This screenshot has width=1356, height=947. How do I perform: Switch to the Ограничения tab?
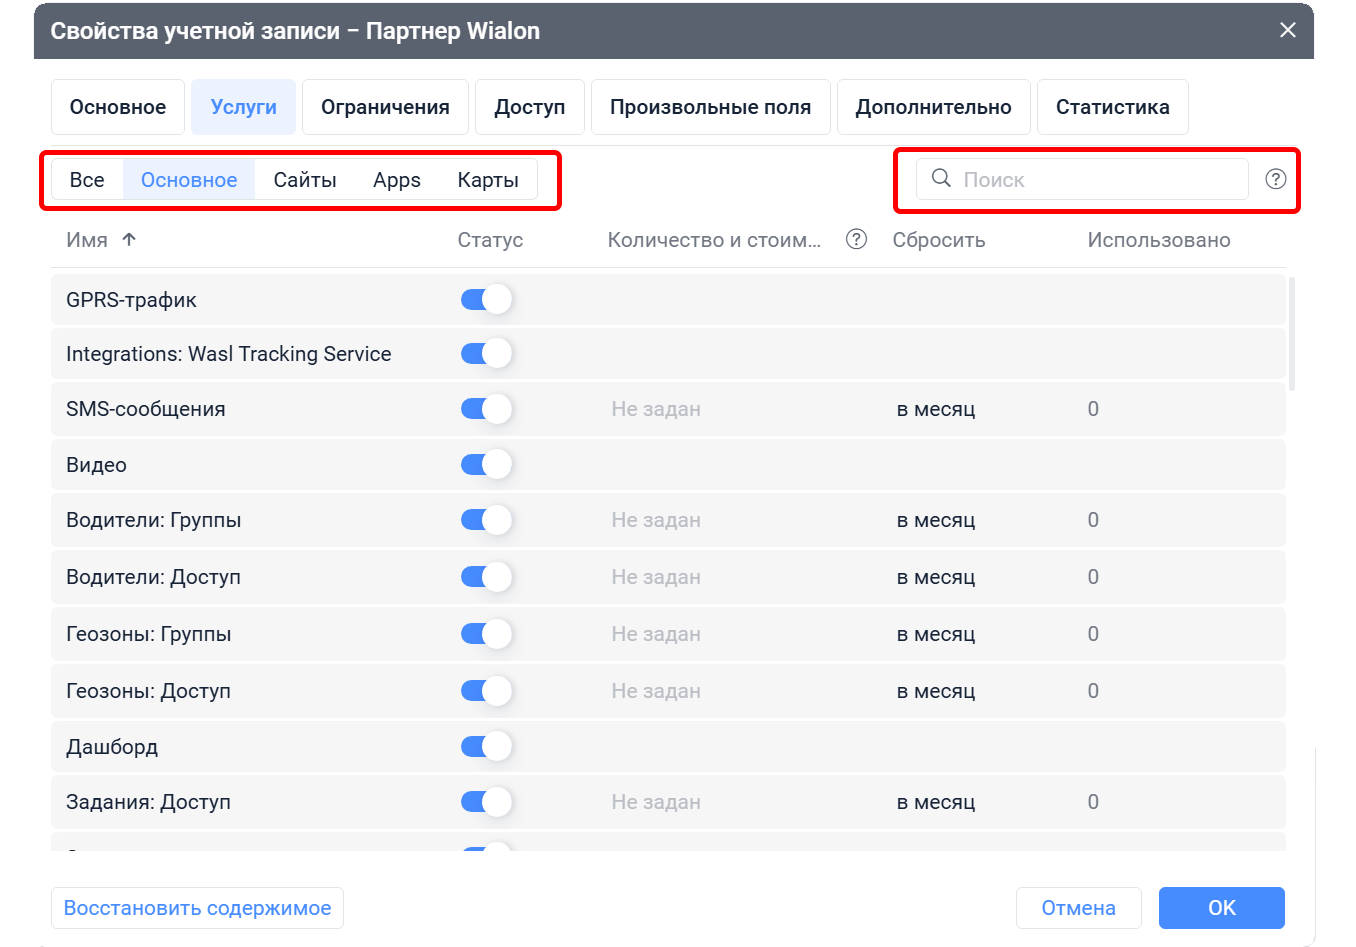pyautogui.click(x=385, y=107)
